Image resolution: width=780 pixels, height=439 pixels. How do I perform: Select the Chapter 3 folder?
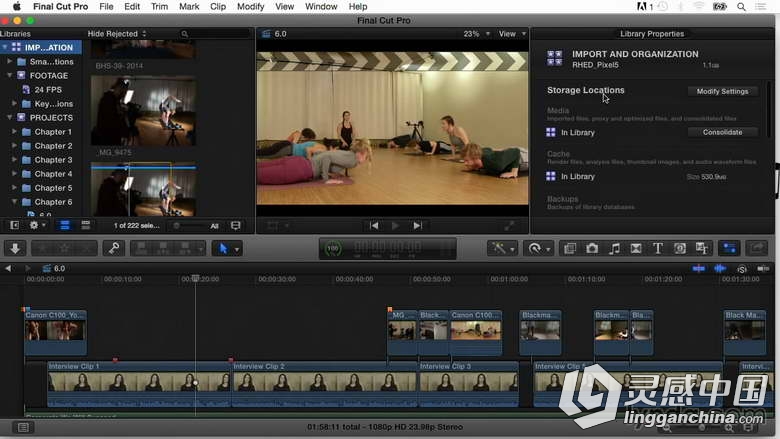point(53,160)
